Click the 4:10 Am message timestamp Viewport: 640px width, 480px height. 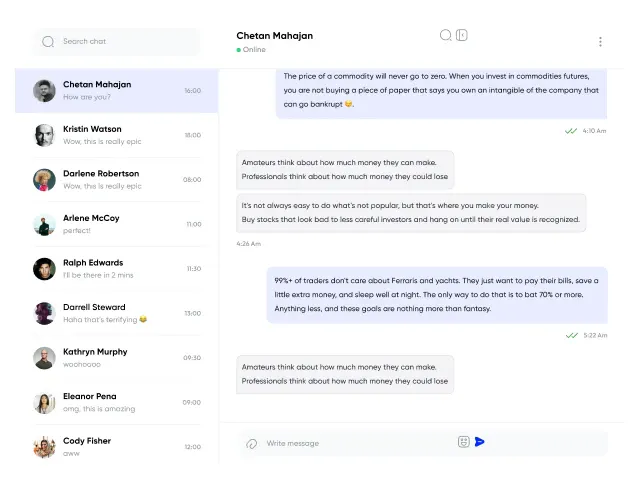pyautogui.click(x=594, y=131)
